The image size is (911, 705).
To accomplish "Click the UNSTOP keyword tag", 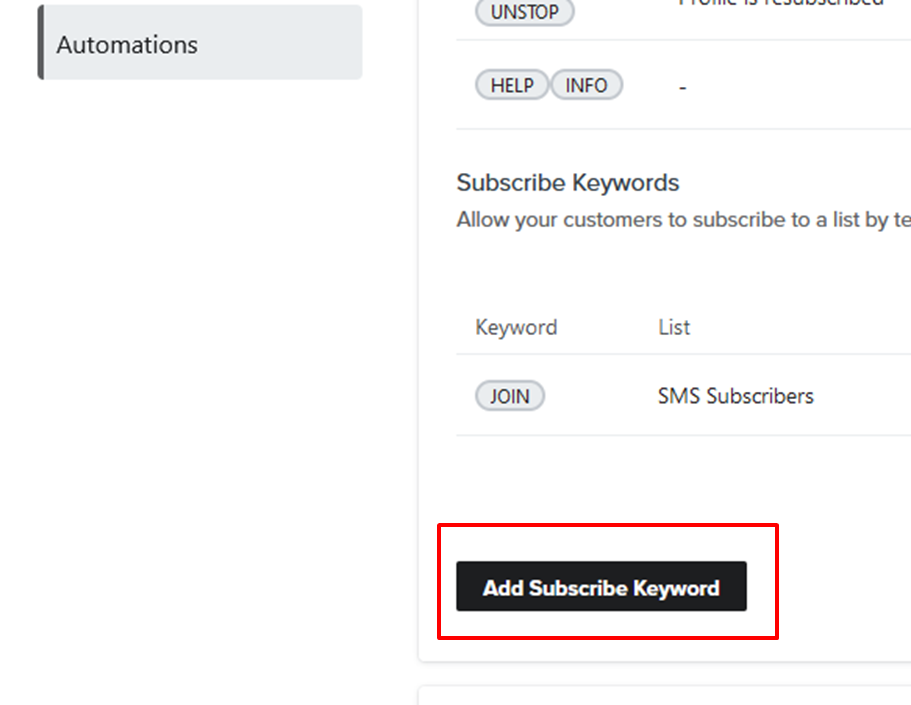I will tap(524, 13).
